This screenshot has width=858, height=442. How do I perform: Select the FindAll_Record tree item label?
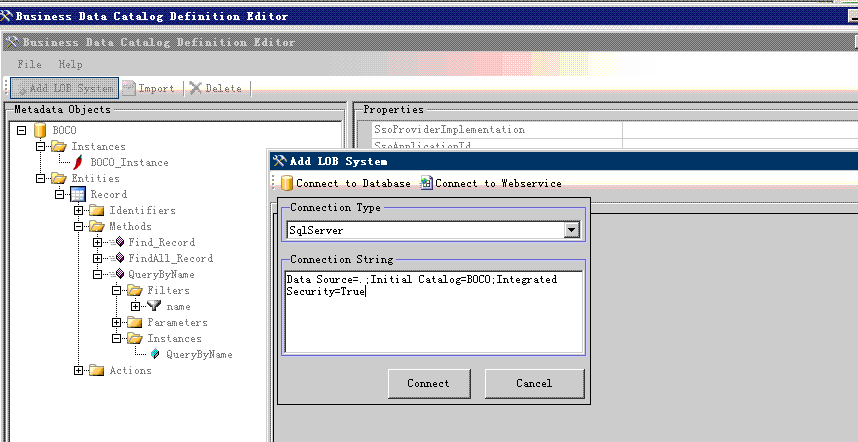(x=171, y=258)
